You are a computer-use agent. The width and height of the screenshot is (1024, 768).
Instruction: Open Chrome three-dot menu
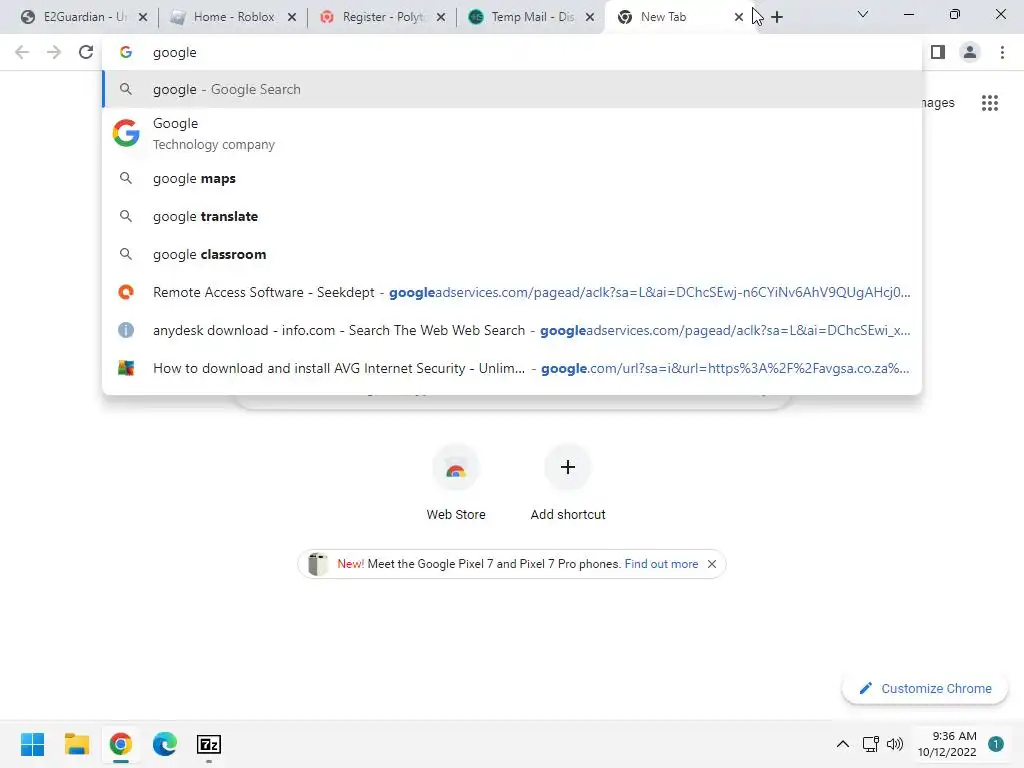coord(1002,52)
